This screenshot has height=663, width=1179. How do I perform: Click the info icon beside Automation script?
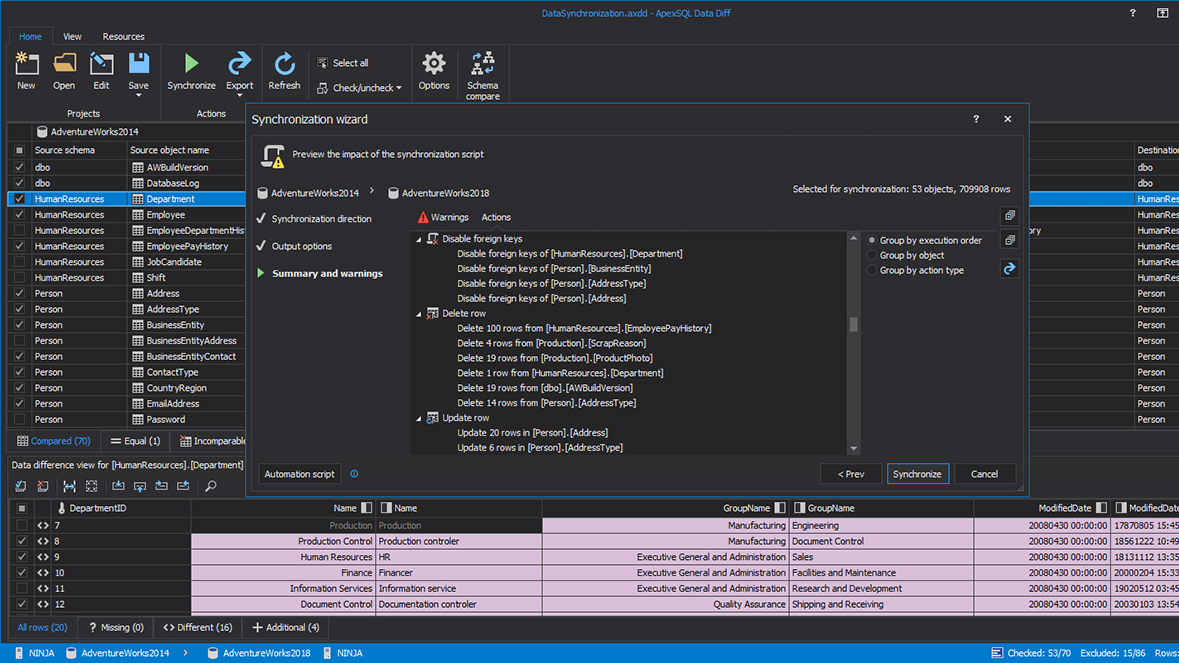tap(354, 474)
